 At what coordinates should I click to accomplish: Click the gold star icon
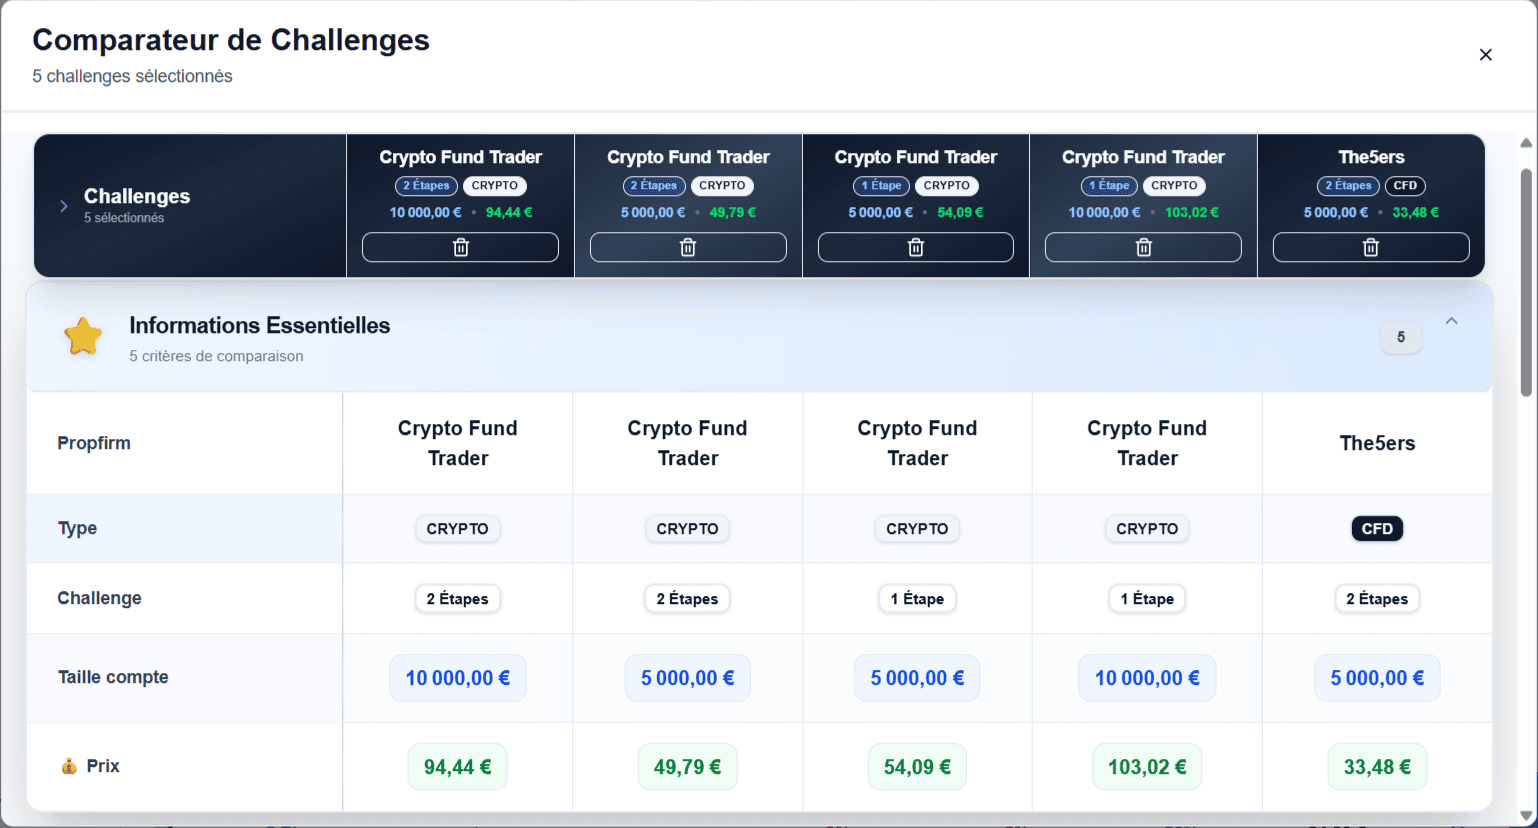coord(83,337)
